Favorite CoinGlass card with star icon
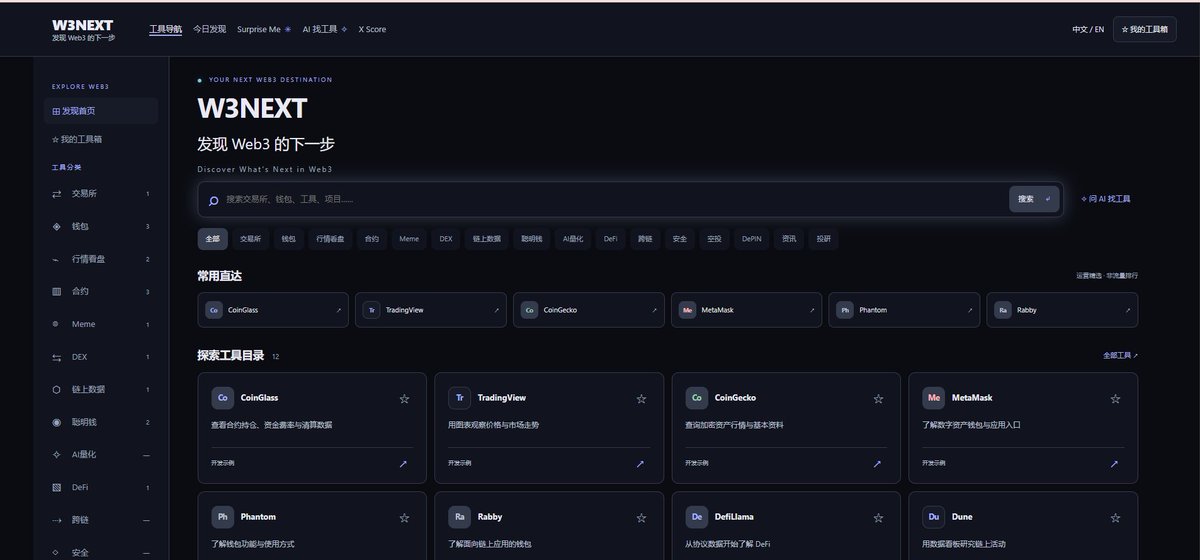This screenshot has width=1200, height=560. pyautogui.click(x=404, y=398)
